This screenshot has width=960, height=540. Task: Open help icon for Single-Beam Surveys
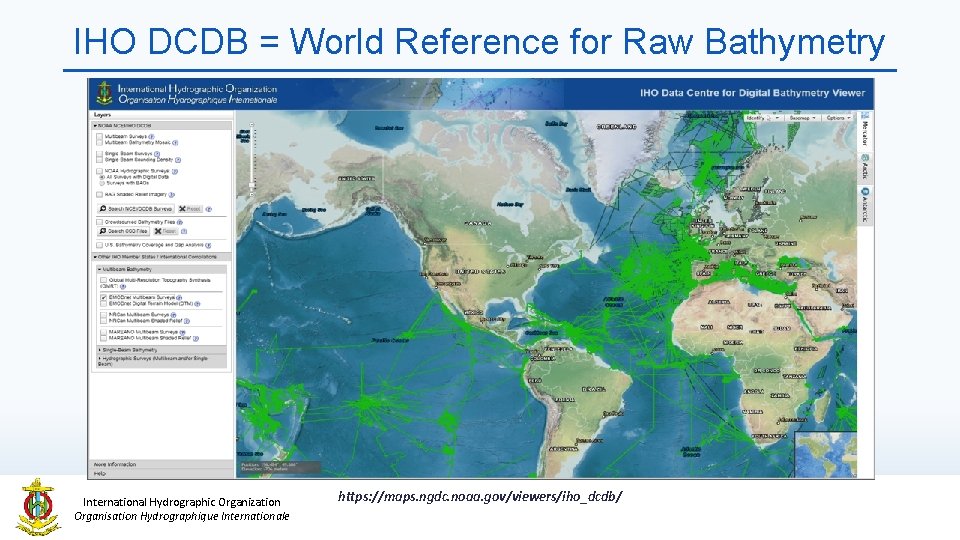tap(157, 154)
